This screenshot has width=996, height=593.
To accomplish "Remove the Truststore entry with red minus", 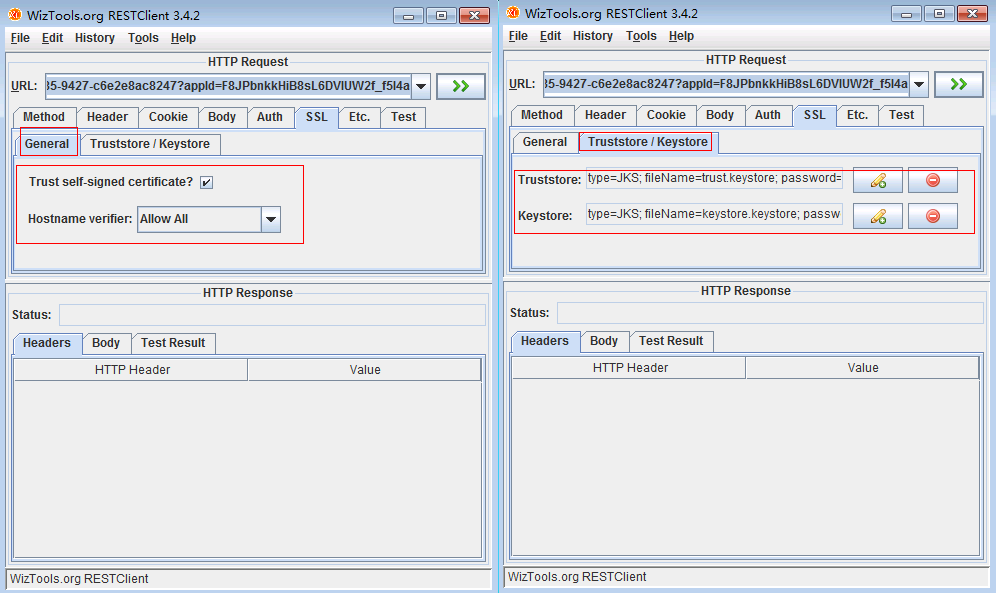I will coord(932,180).
